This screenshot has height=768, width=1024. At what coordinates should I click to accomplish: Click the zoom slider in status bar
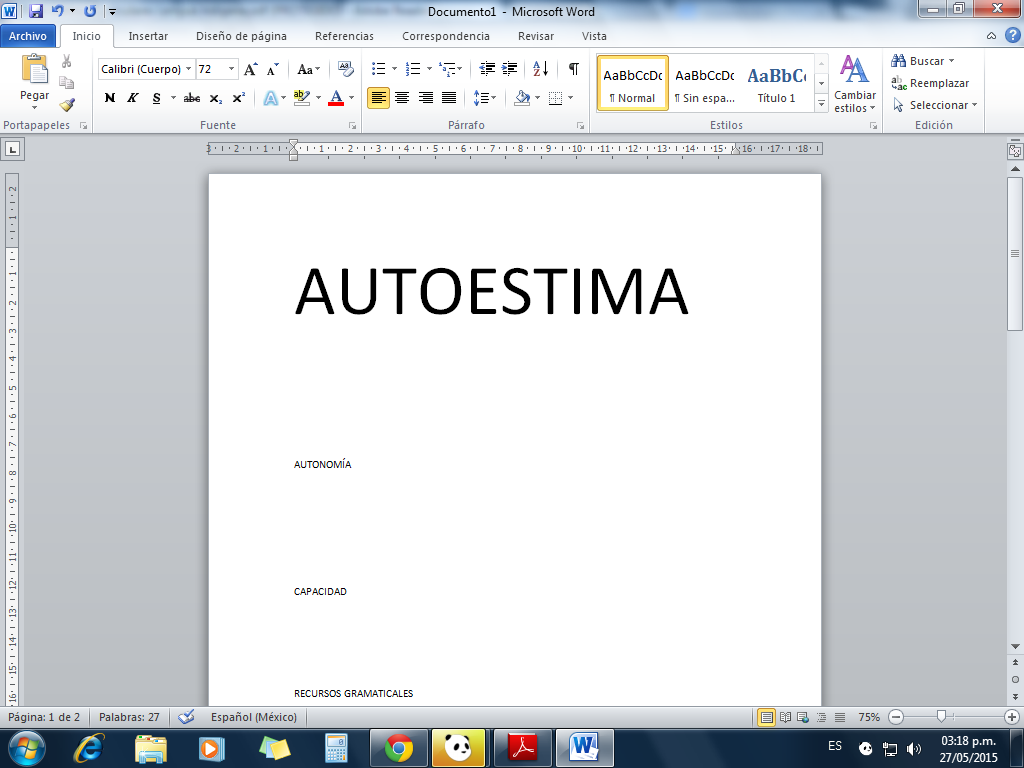(941, 717)
